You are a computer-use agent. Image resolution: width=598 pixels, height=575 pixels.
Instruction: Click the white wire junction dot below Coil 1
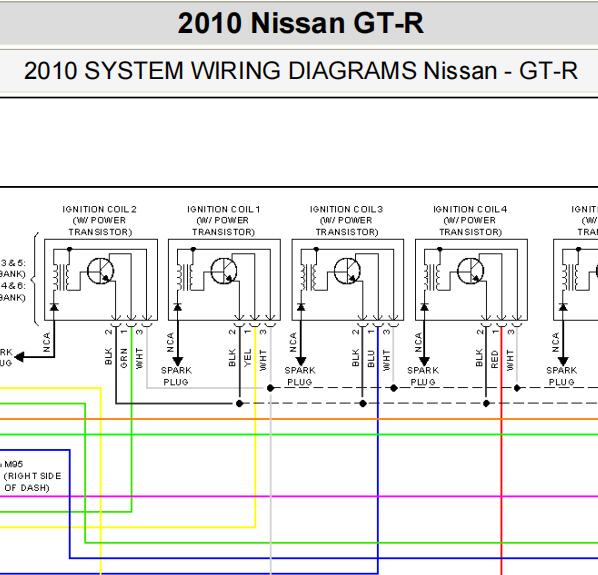click(270, 388)
